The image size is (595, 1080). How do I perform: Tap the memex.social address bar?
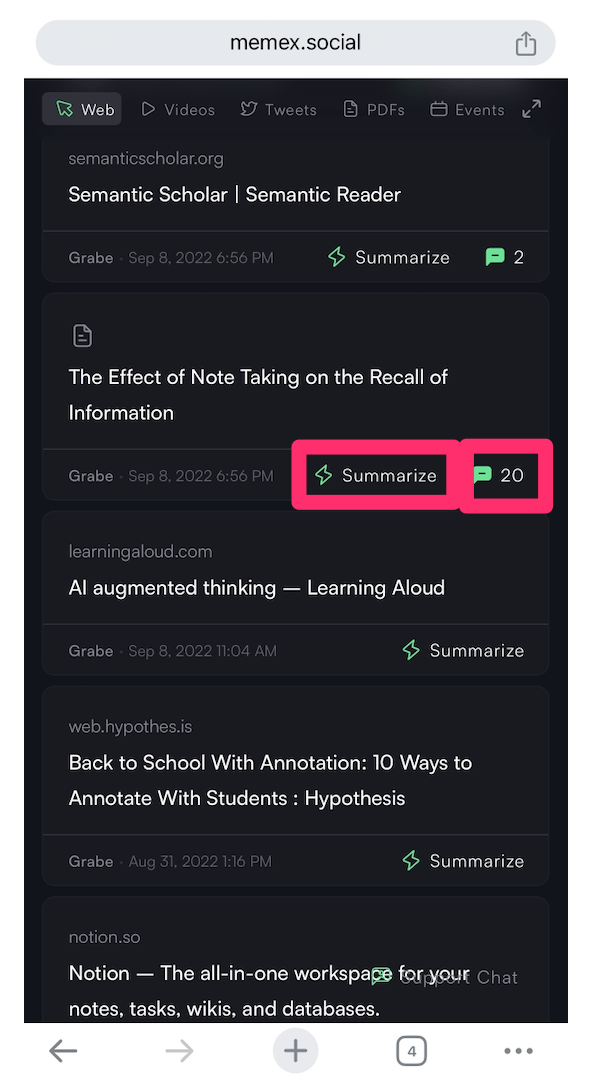coord(295,43)
